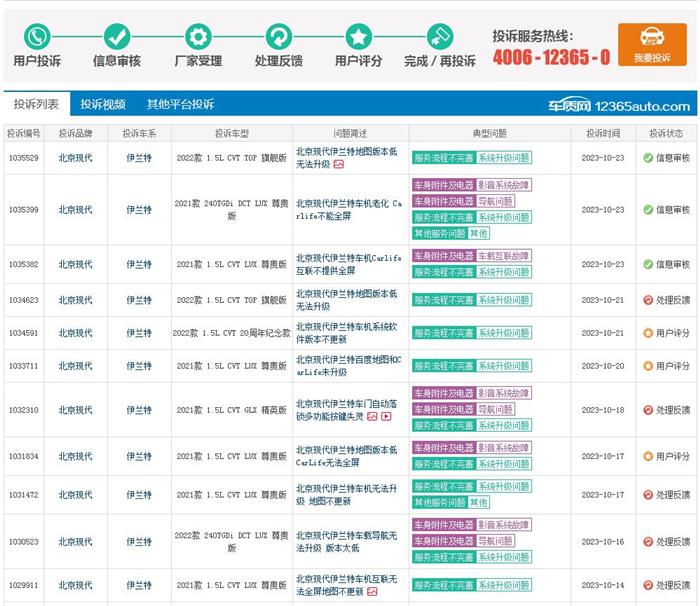Click green 信息审核 status icon for 1035382
The height and width of the screenshot is (606, 700).
point(648,264)
